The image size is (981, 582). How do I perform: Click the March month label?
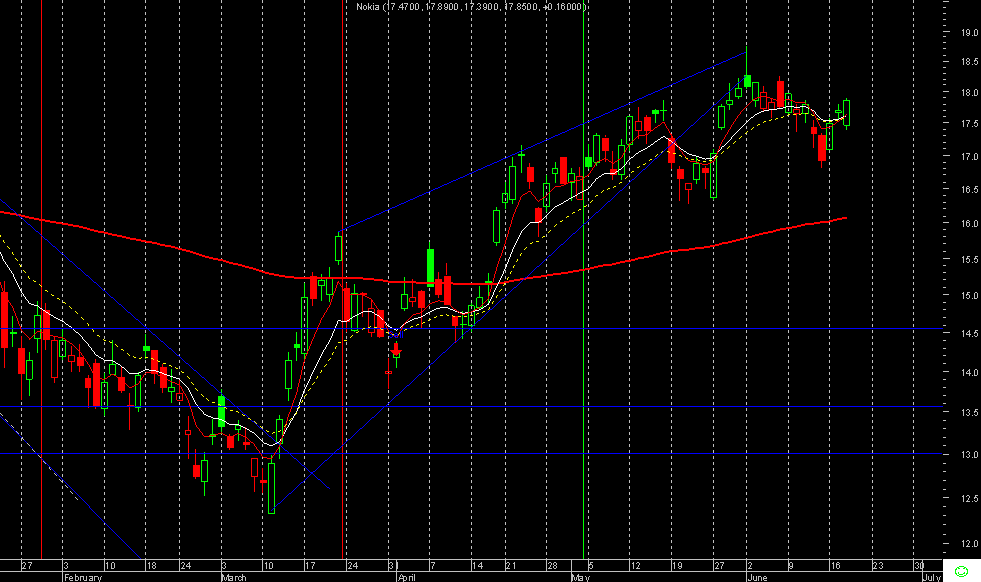(x=234, y=577)
